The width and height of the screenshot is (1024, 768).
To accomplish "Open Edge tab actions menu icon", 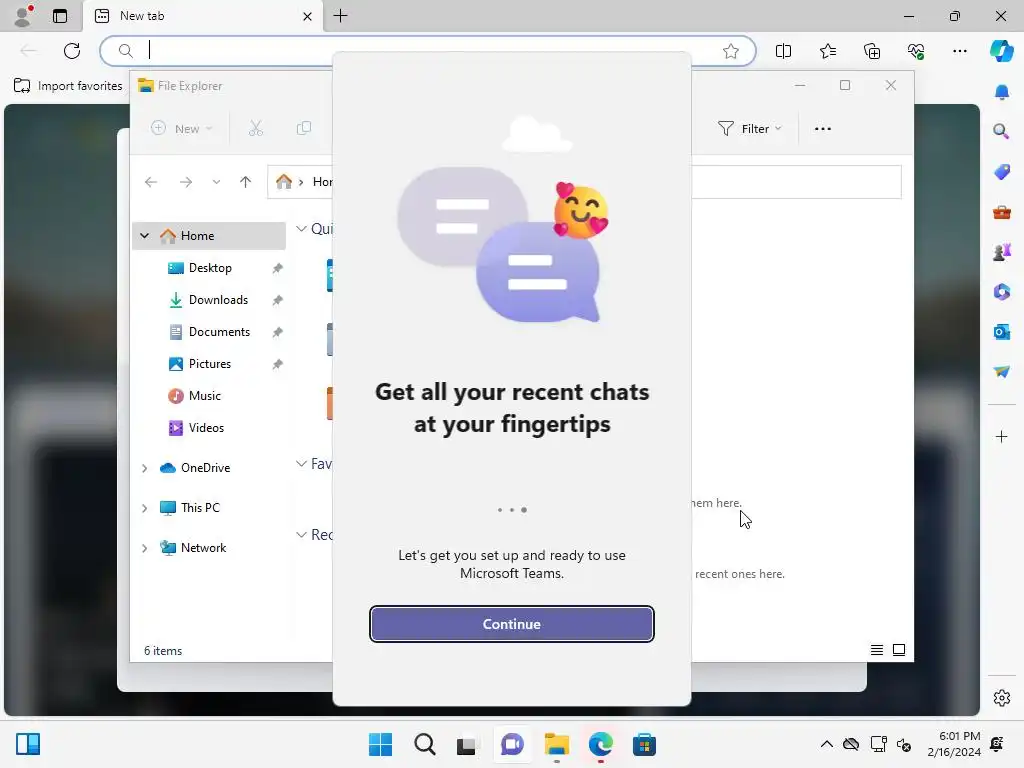I will [x=60, y=16].
